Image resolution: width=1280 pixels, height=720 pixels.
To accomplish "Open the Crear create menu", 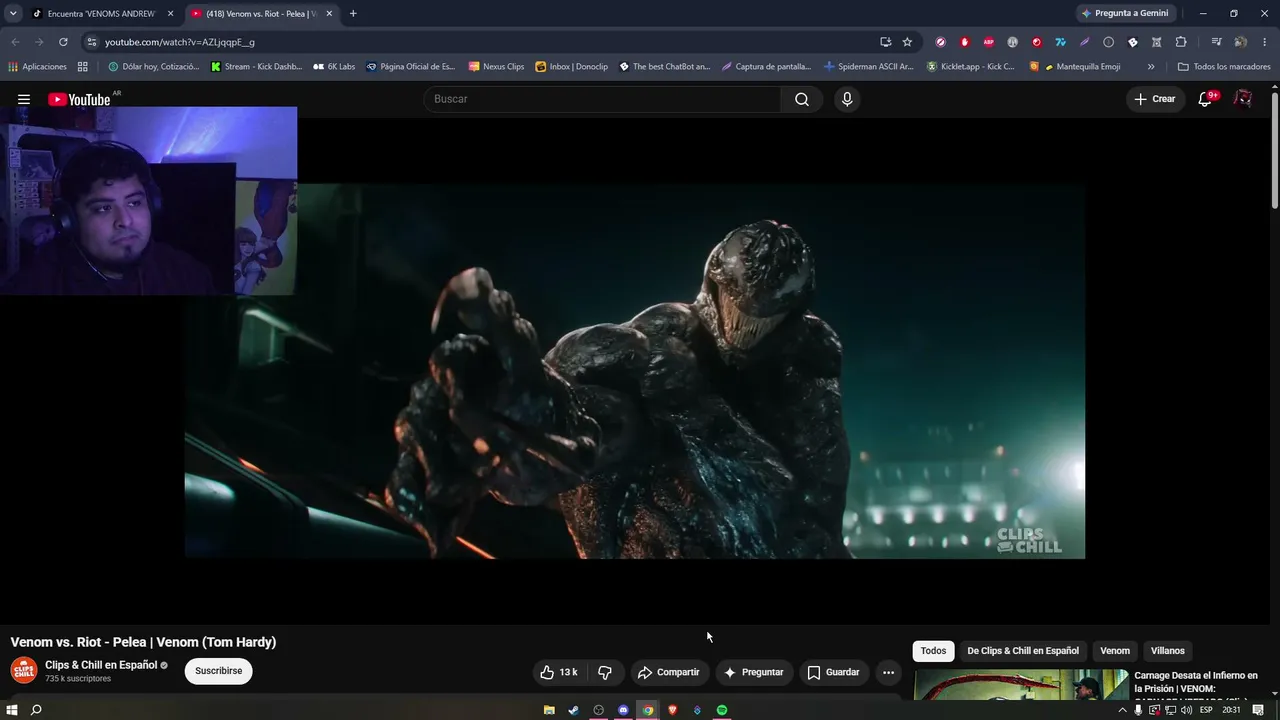I will [x=1154, y=99].
